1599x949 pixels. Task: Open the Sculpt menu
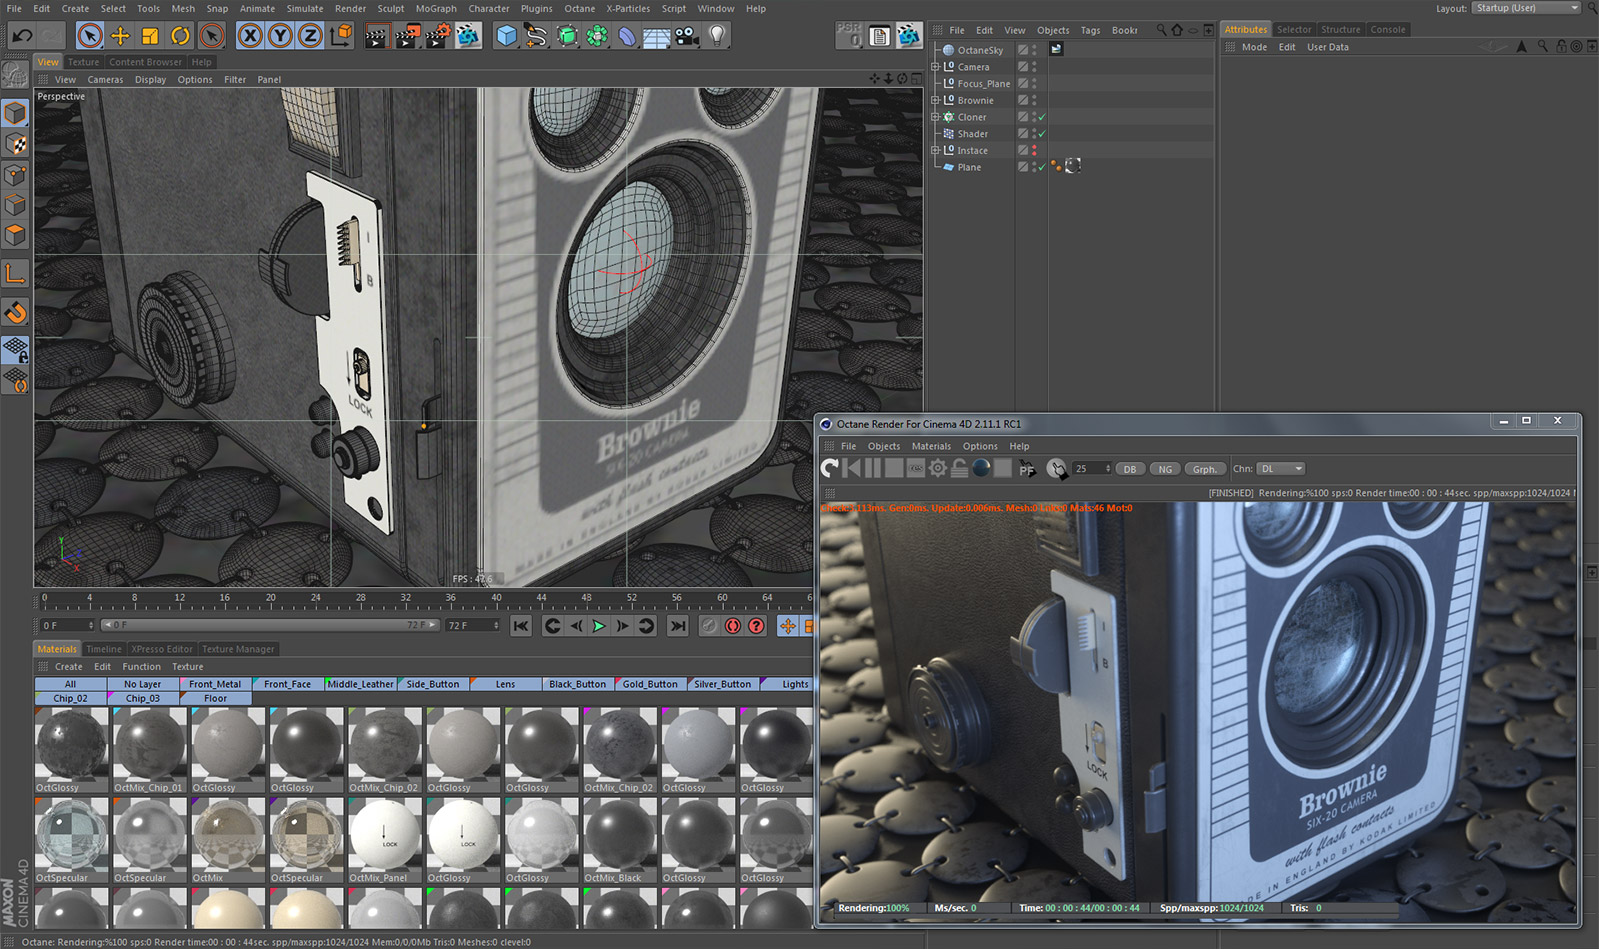click(390, 8)
